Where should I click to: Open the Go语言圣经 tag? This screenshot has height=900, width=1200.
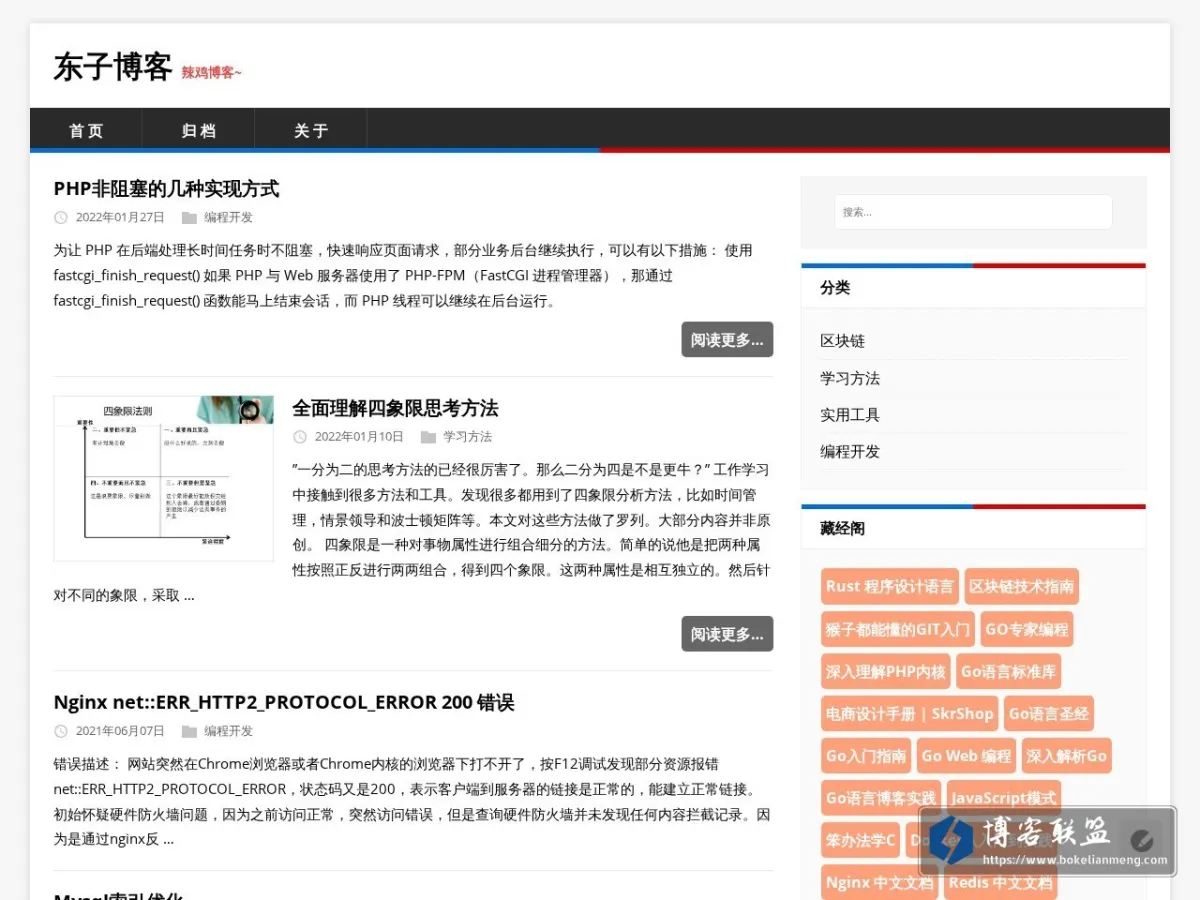pyautogui.click(x=1048, y=714)
